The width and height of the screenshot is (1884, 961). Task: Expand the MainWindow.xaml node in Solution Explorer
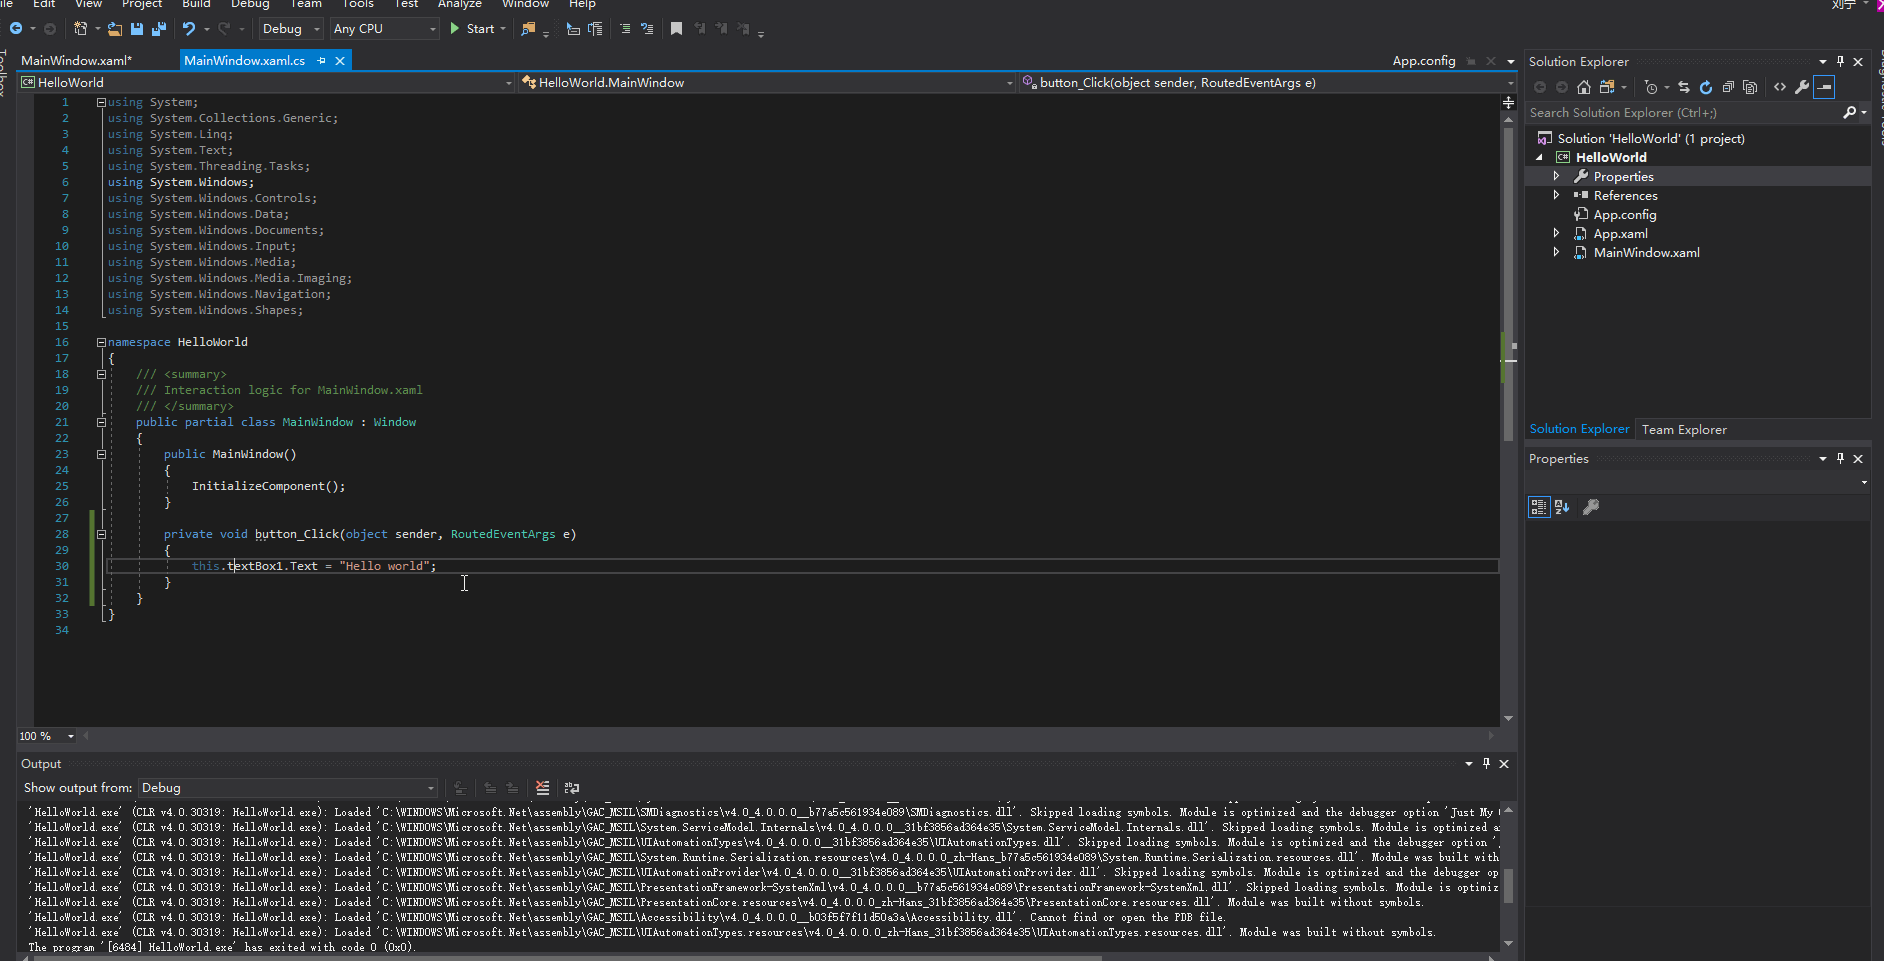point(1556,252)
